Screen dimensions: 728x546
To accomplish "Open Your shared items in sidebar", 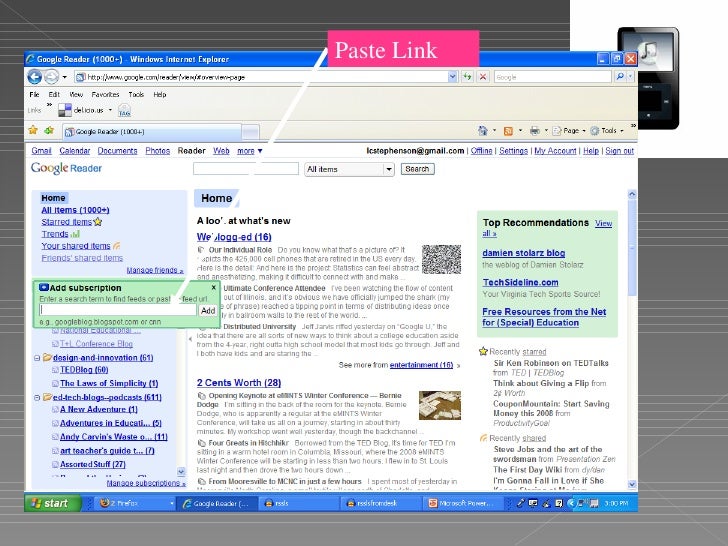I will (76, 246).
